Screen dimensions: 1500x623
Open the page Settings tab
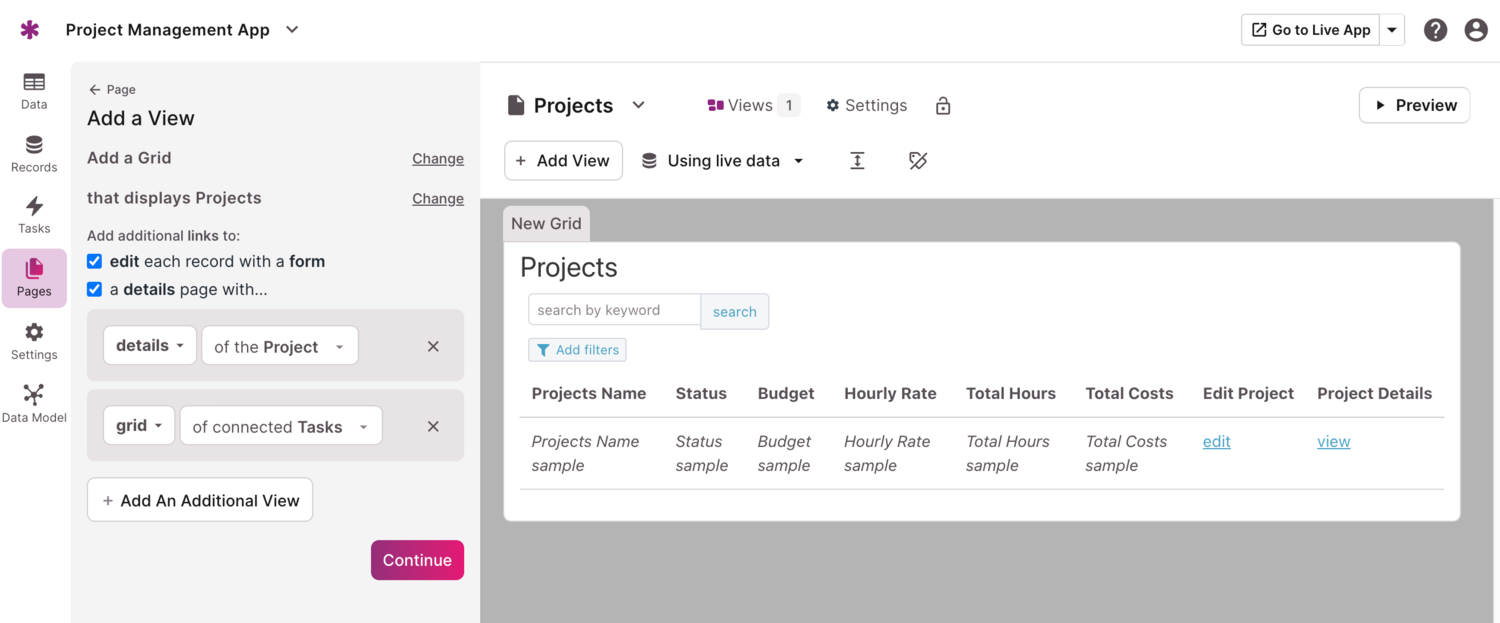[x=866, y=106]
